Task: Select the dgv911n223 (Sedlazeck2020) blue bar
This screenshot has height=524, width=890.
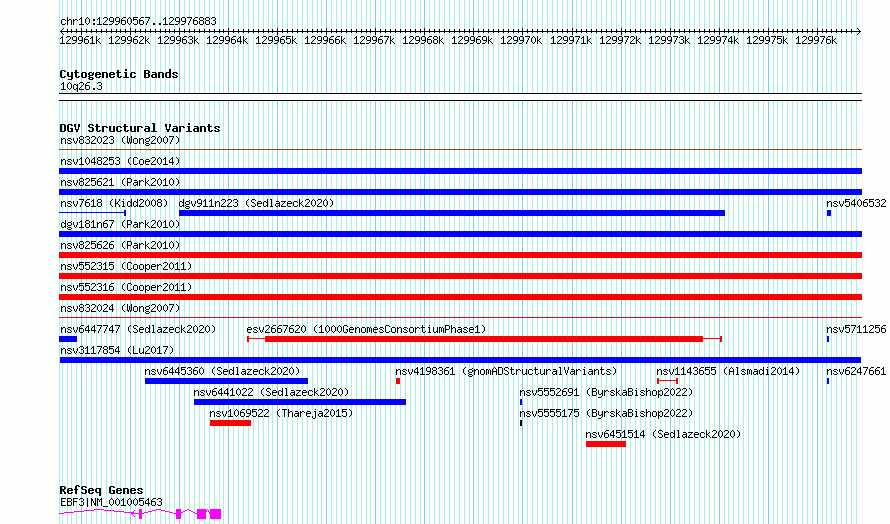Action: click(452, 213)
